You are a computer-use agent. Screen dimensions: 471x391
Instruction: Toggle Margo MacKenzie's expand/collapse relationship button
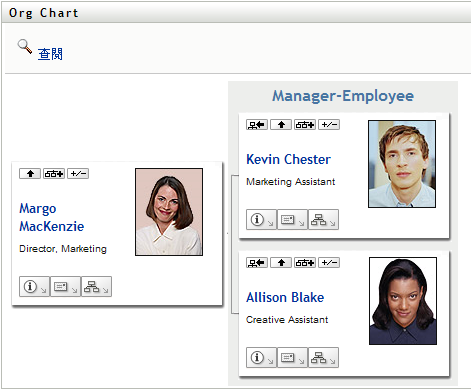coord(78,174)
